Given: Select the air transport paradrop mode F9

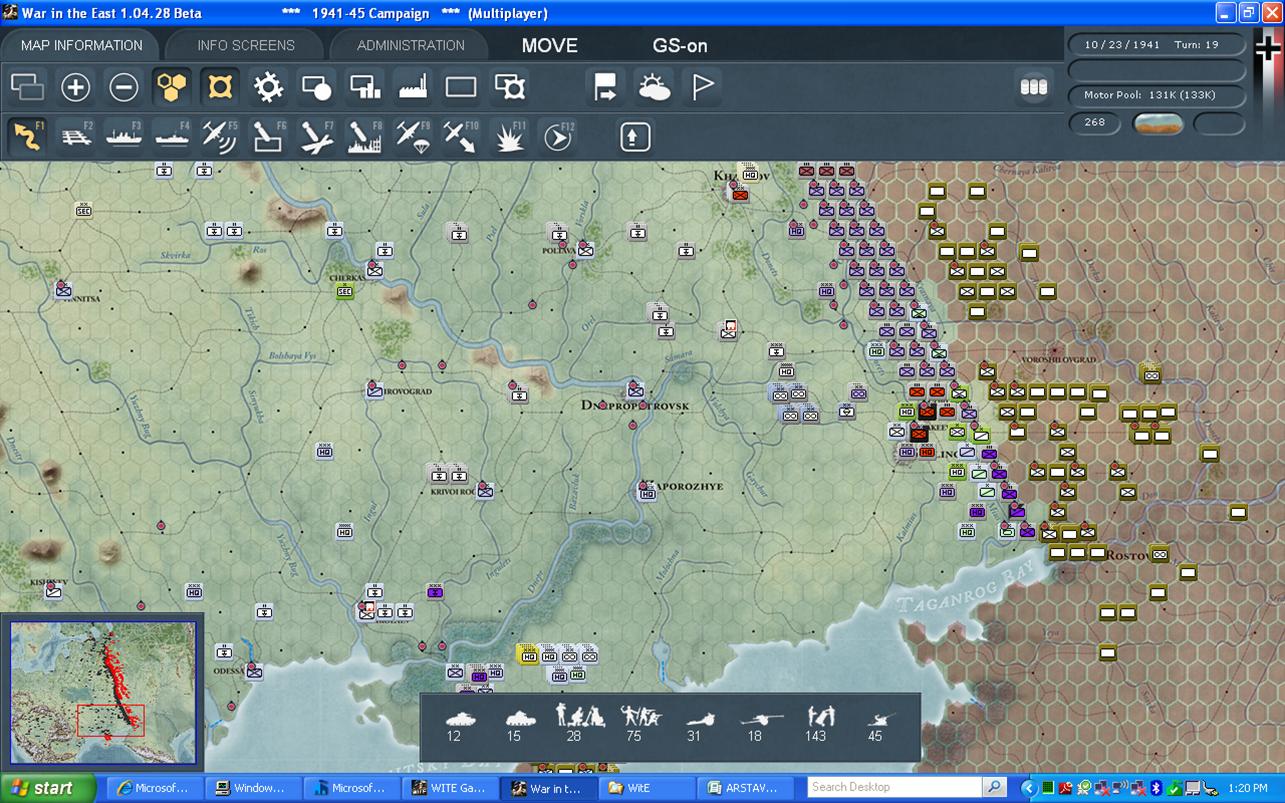Looking at the screenshot, I should [413, 136].
